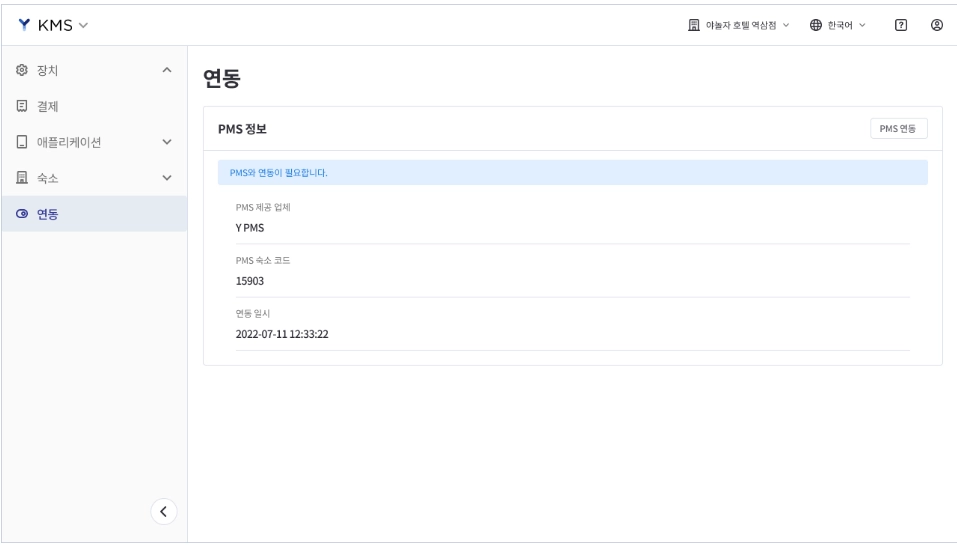Click the building icon next to 숙소
The image size is (957, 547).
click(x=22, y=178)
